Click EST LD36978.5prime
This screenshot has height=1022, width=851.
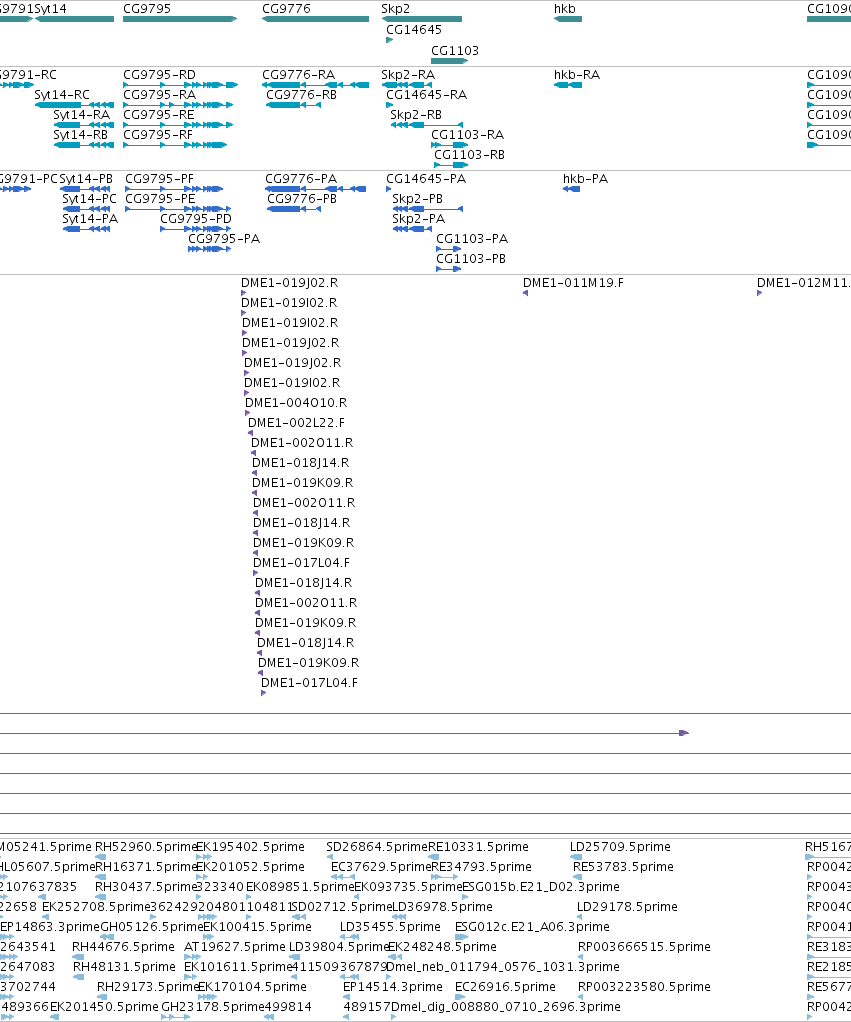[x=399, y=917]
